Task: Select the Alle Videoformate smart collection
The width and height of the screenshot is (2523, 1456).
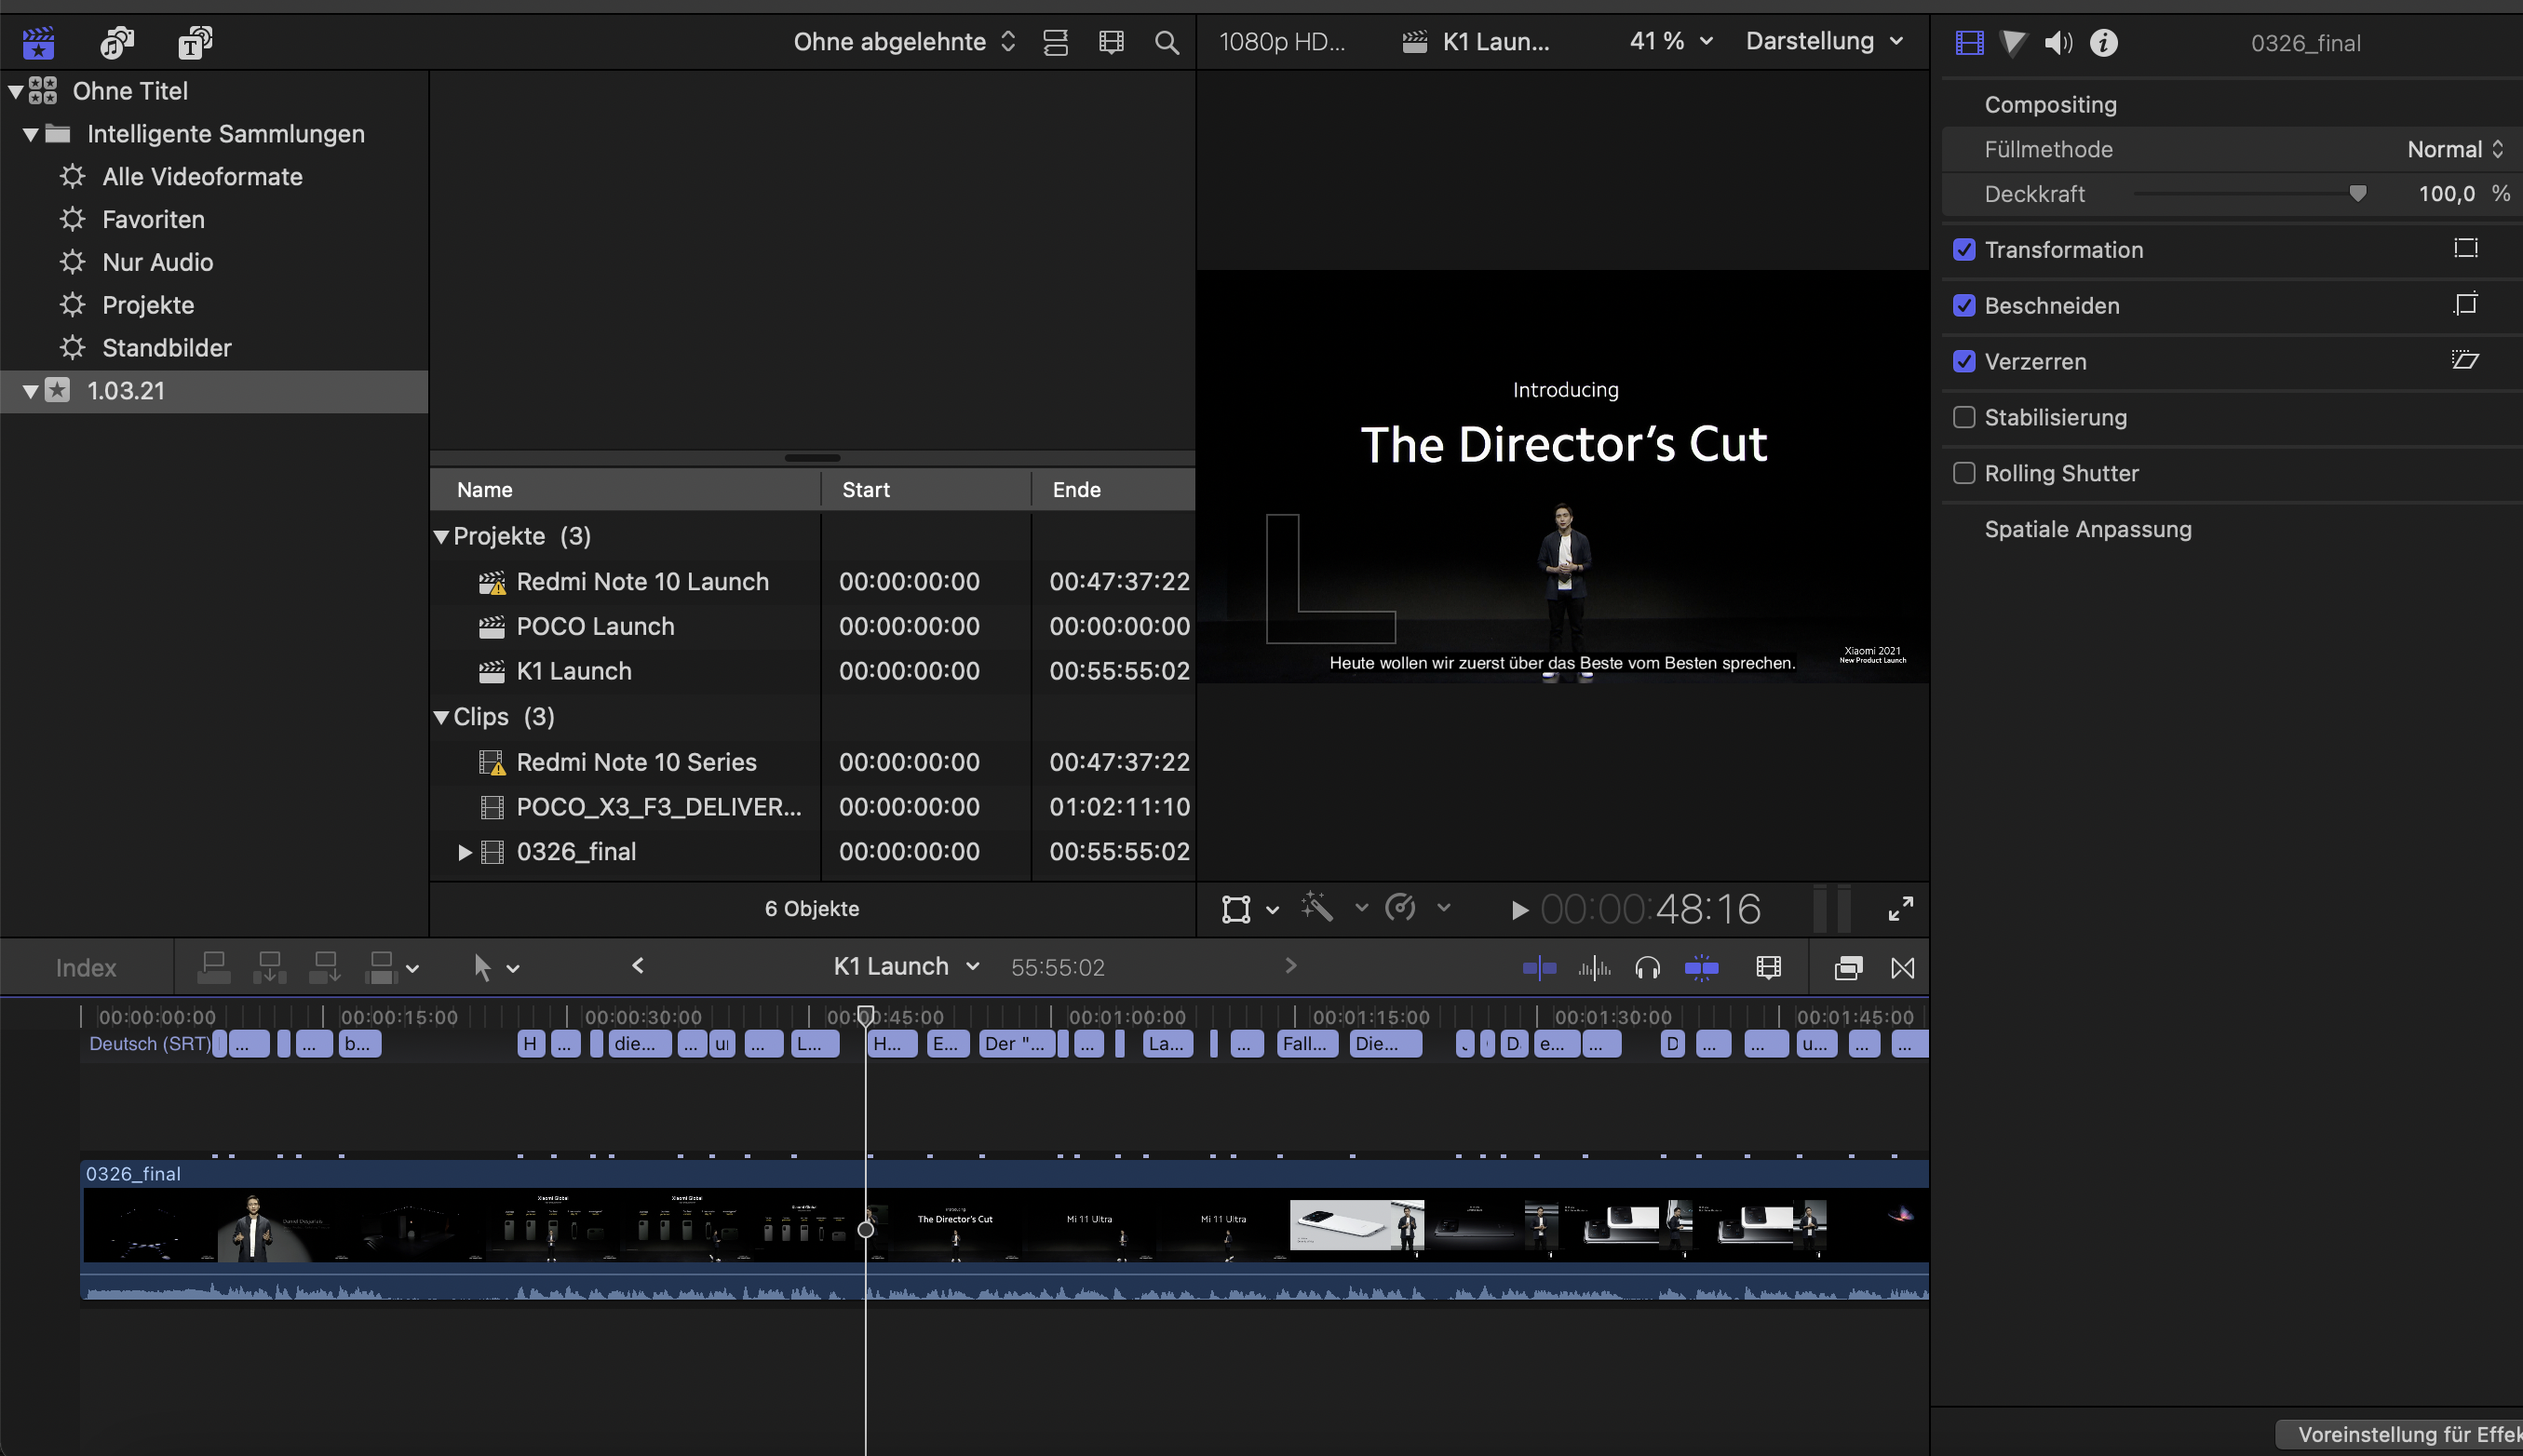Action: [202, 177]
